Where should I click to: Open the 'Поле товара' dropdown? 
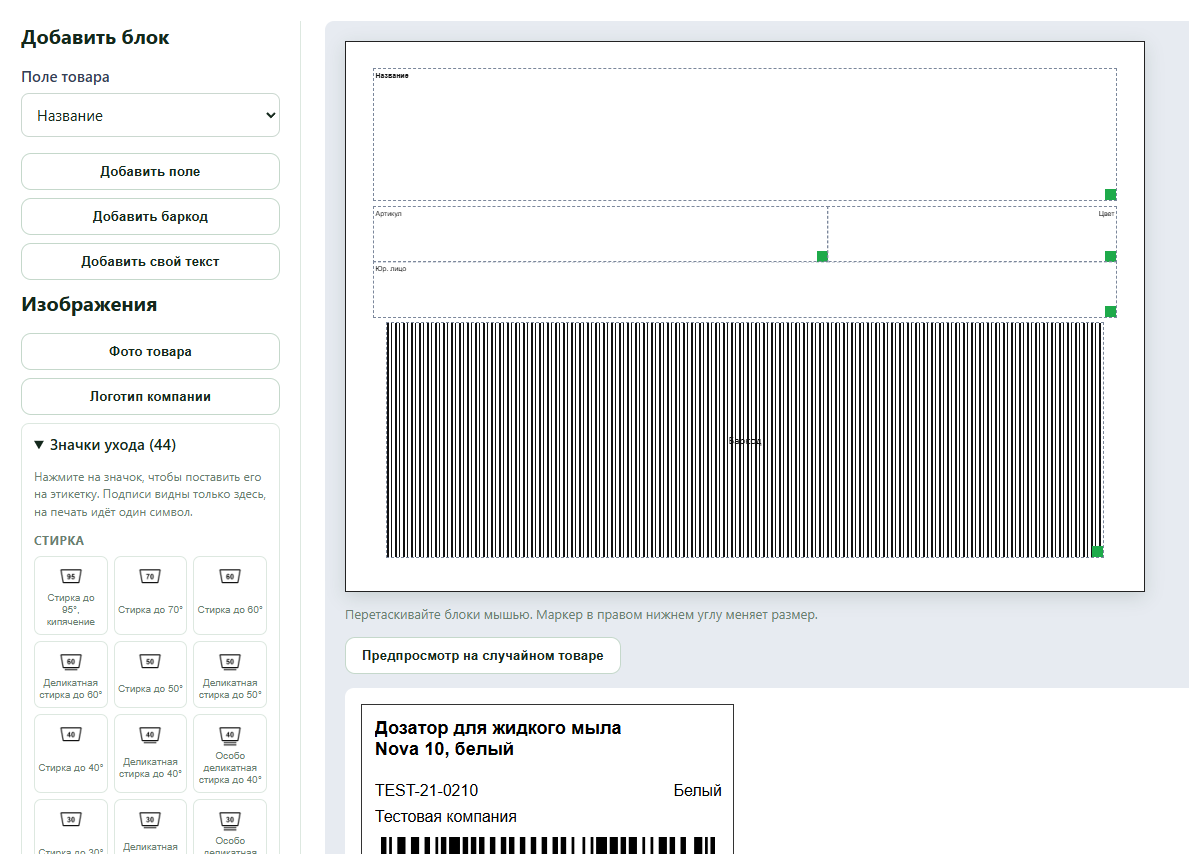150,115
